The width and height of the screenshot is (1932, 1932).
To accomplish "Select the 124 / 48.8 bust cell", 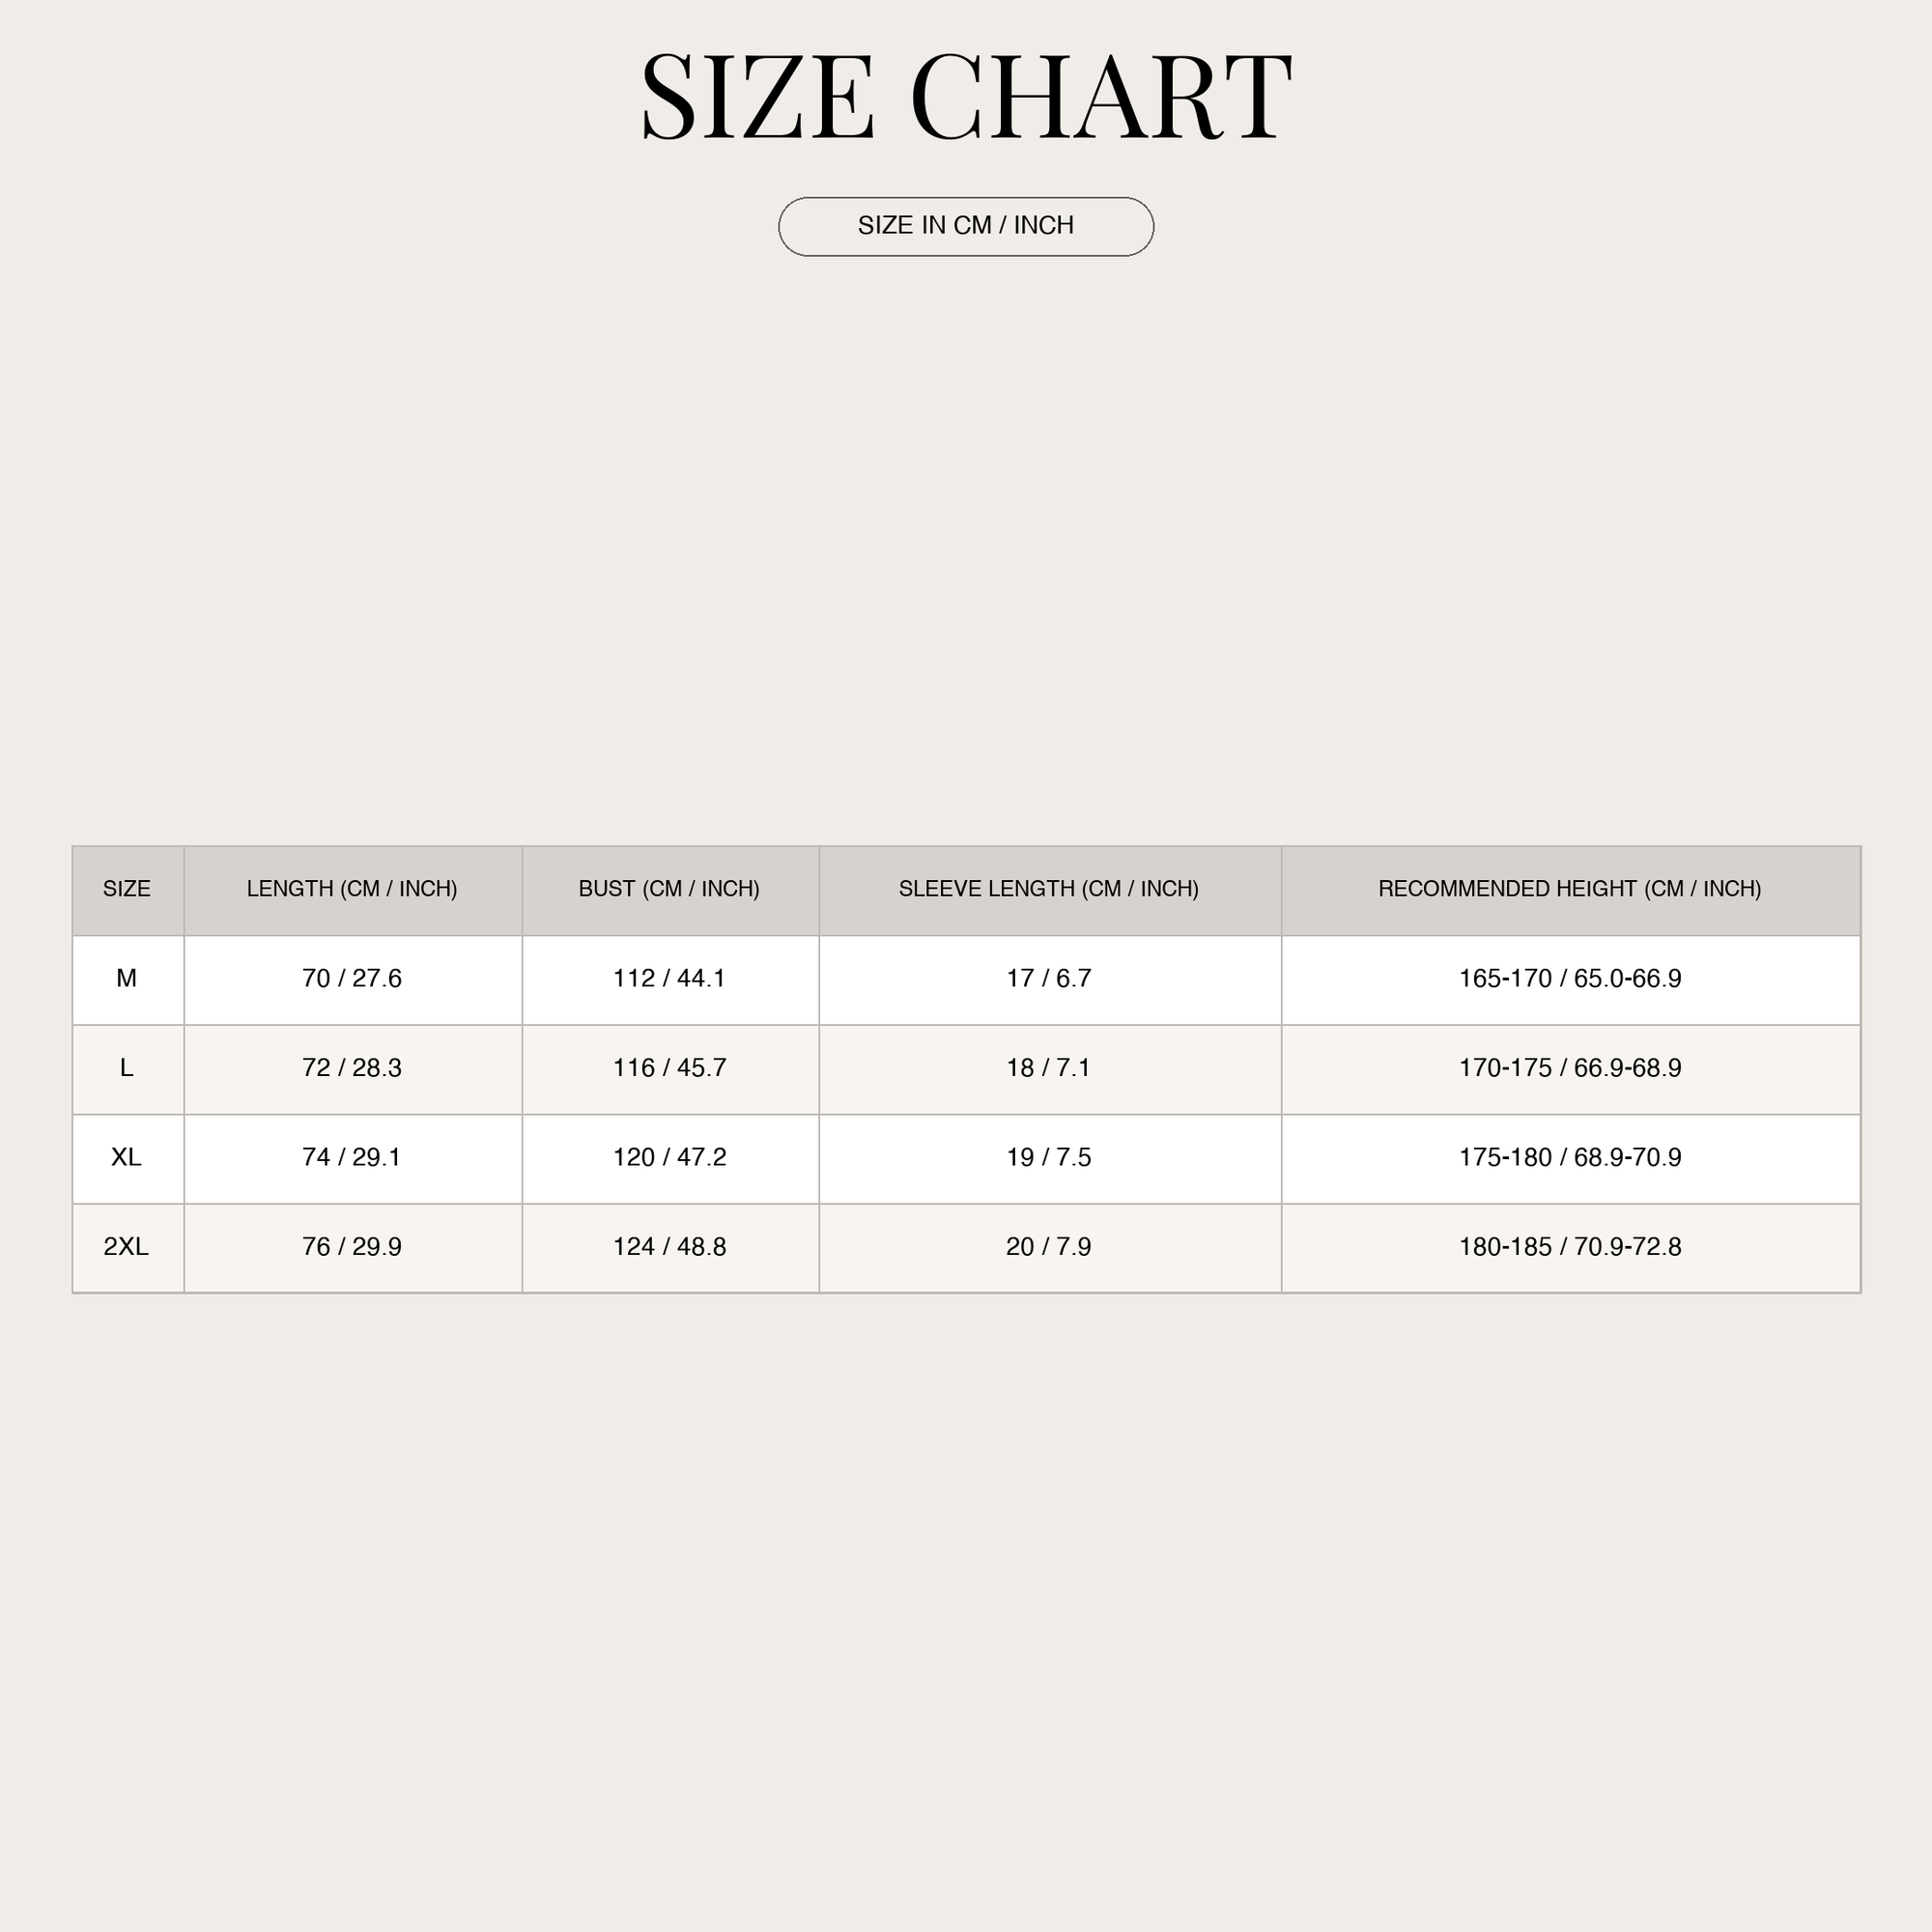I will click(x=670, y=1248).
